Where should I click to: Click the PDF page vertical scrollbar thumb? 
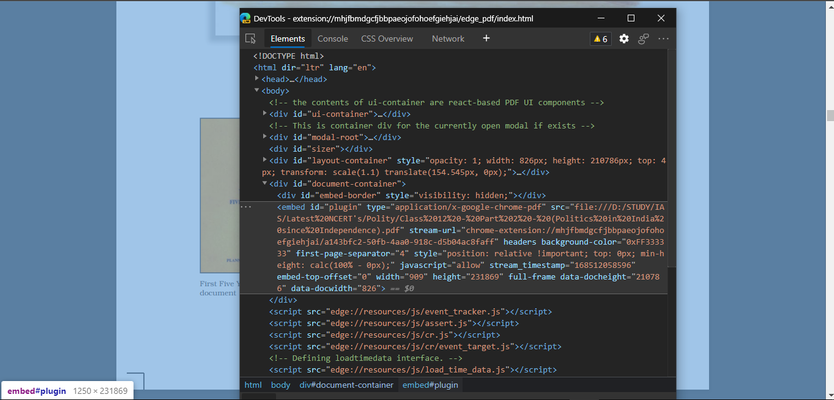point(830,115)
